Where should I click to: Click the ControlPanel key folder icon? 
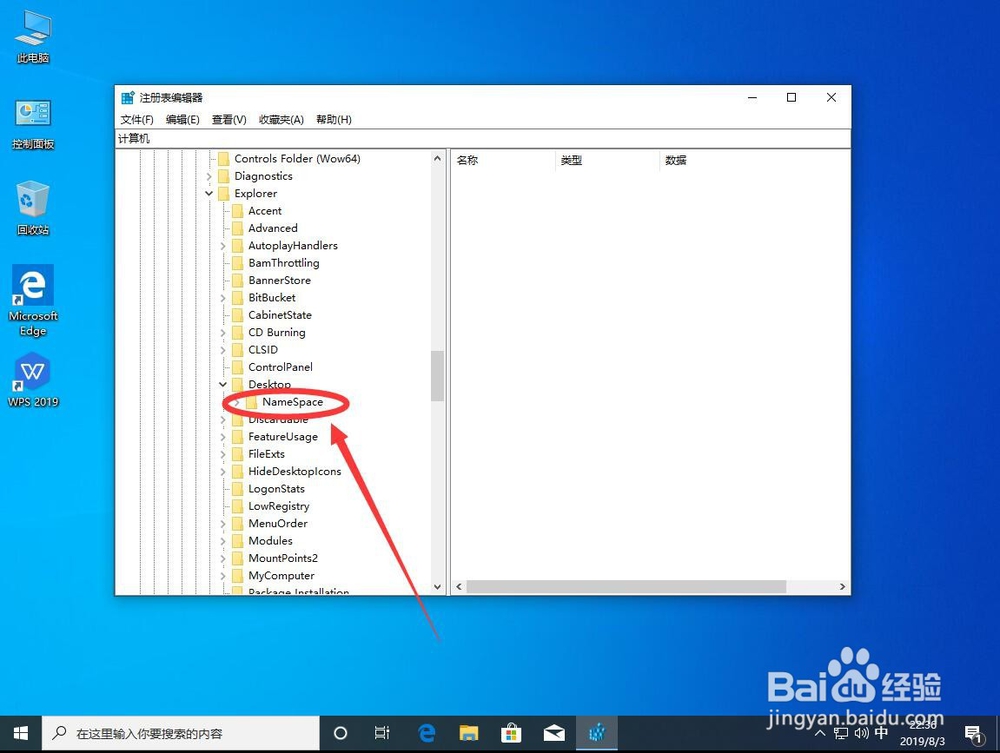237,367
